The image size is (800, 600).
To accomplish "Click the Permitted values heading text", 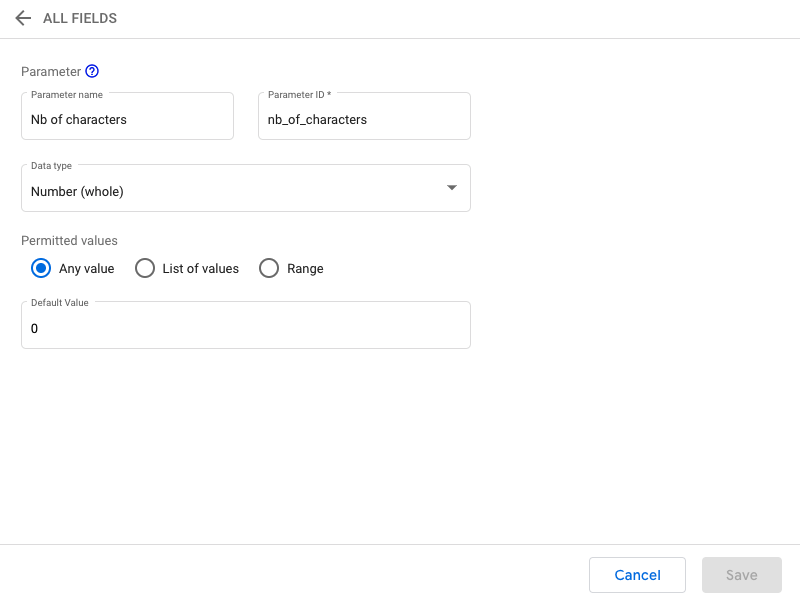I will pyautogui.click(x=69, y=241).
